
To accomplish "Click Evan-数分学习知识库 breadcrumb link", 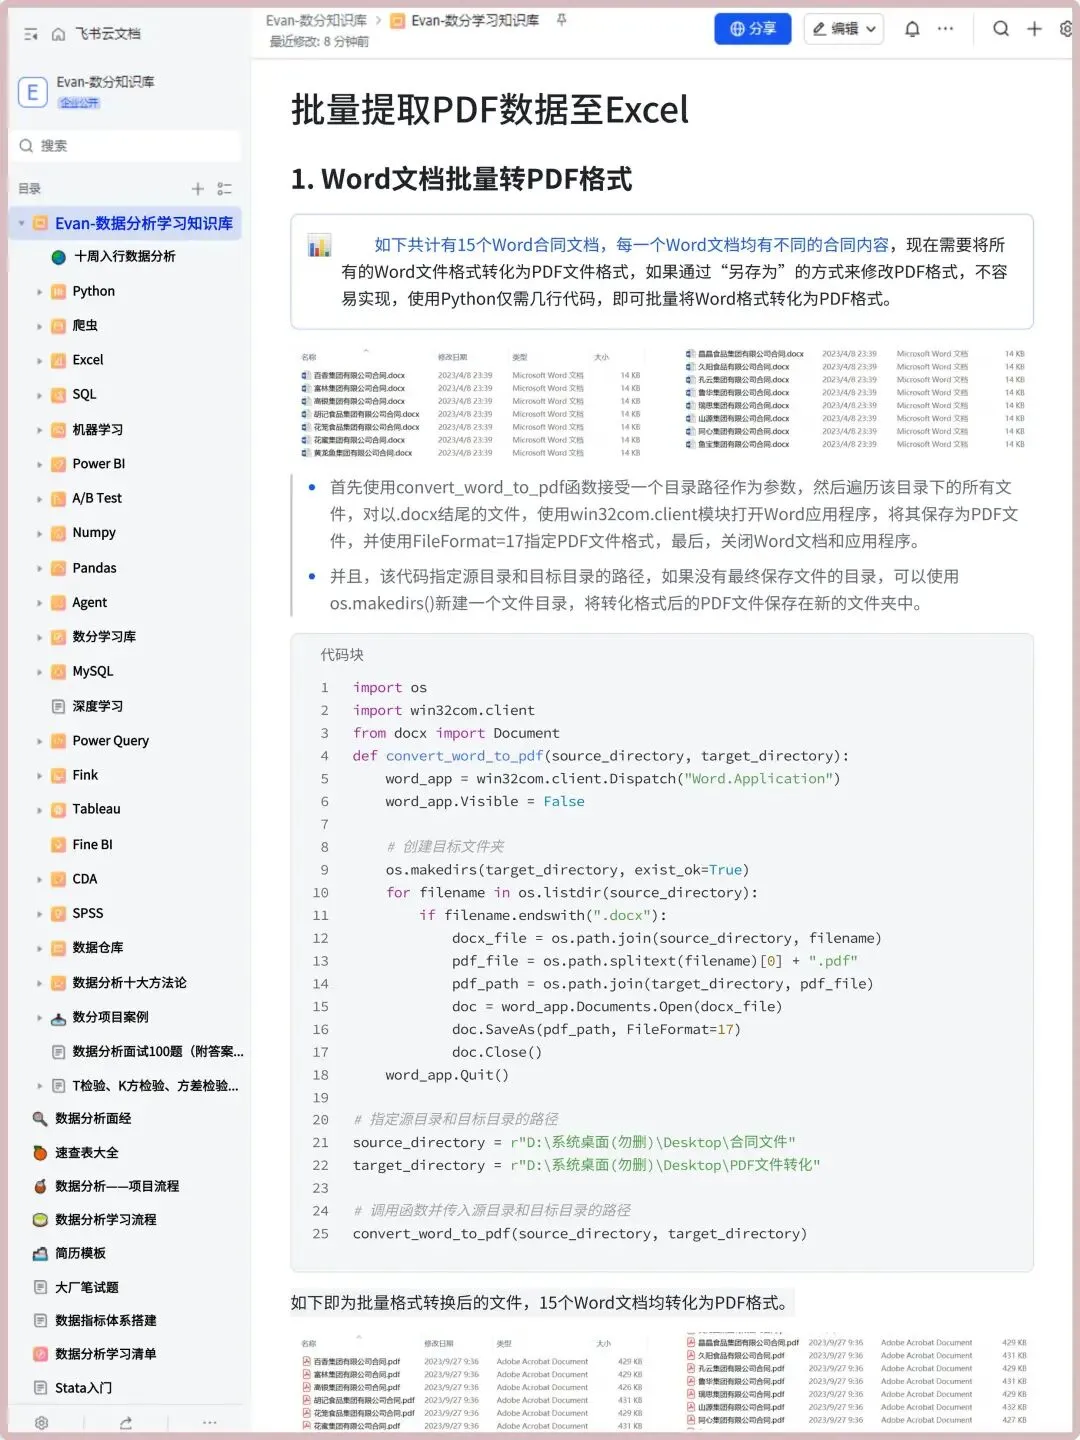I will pyautogui.click(x=474, y=20).
